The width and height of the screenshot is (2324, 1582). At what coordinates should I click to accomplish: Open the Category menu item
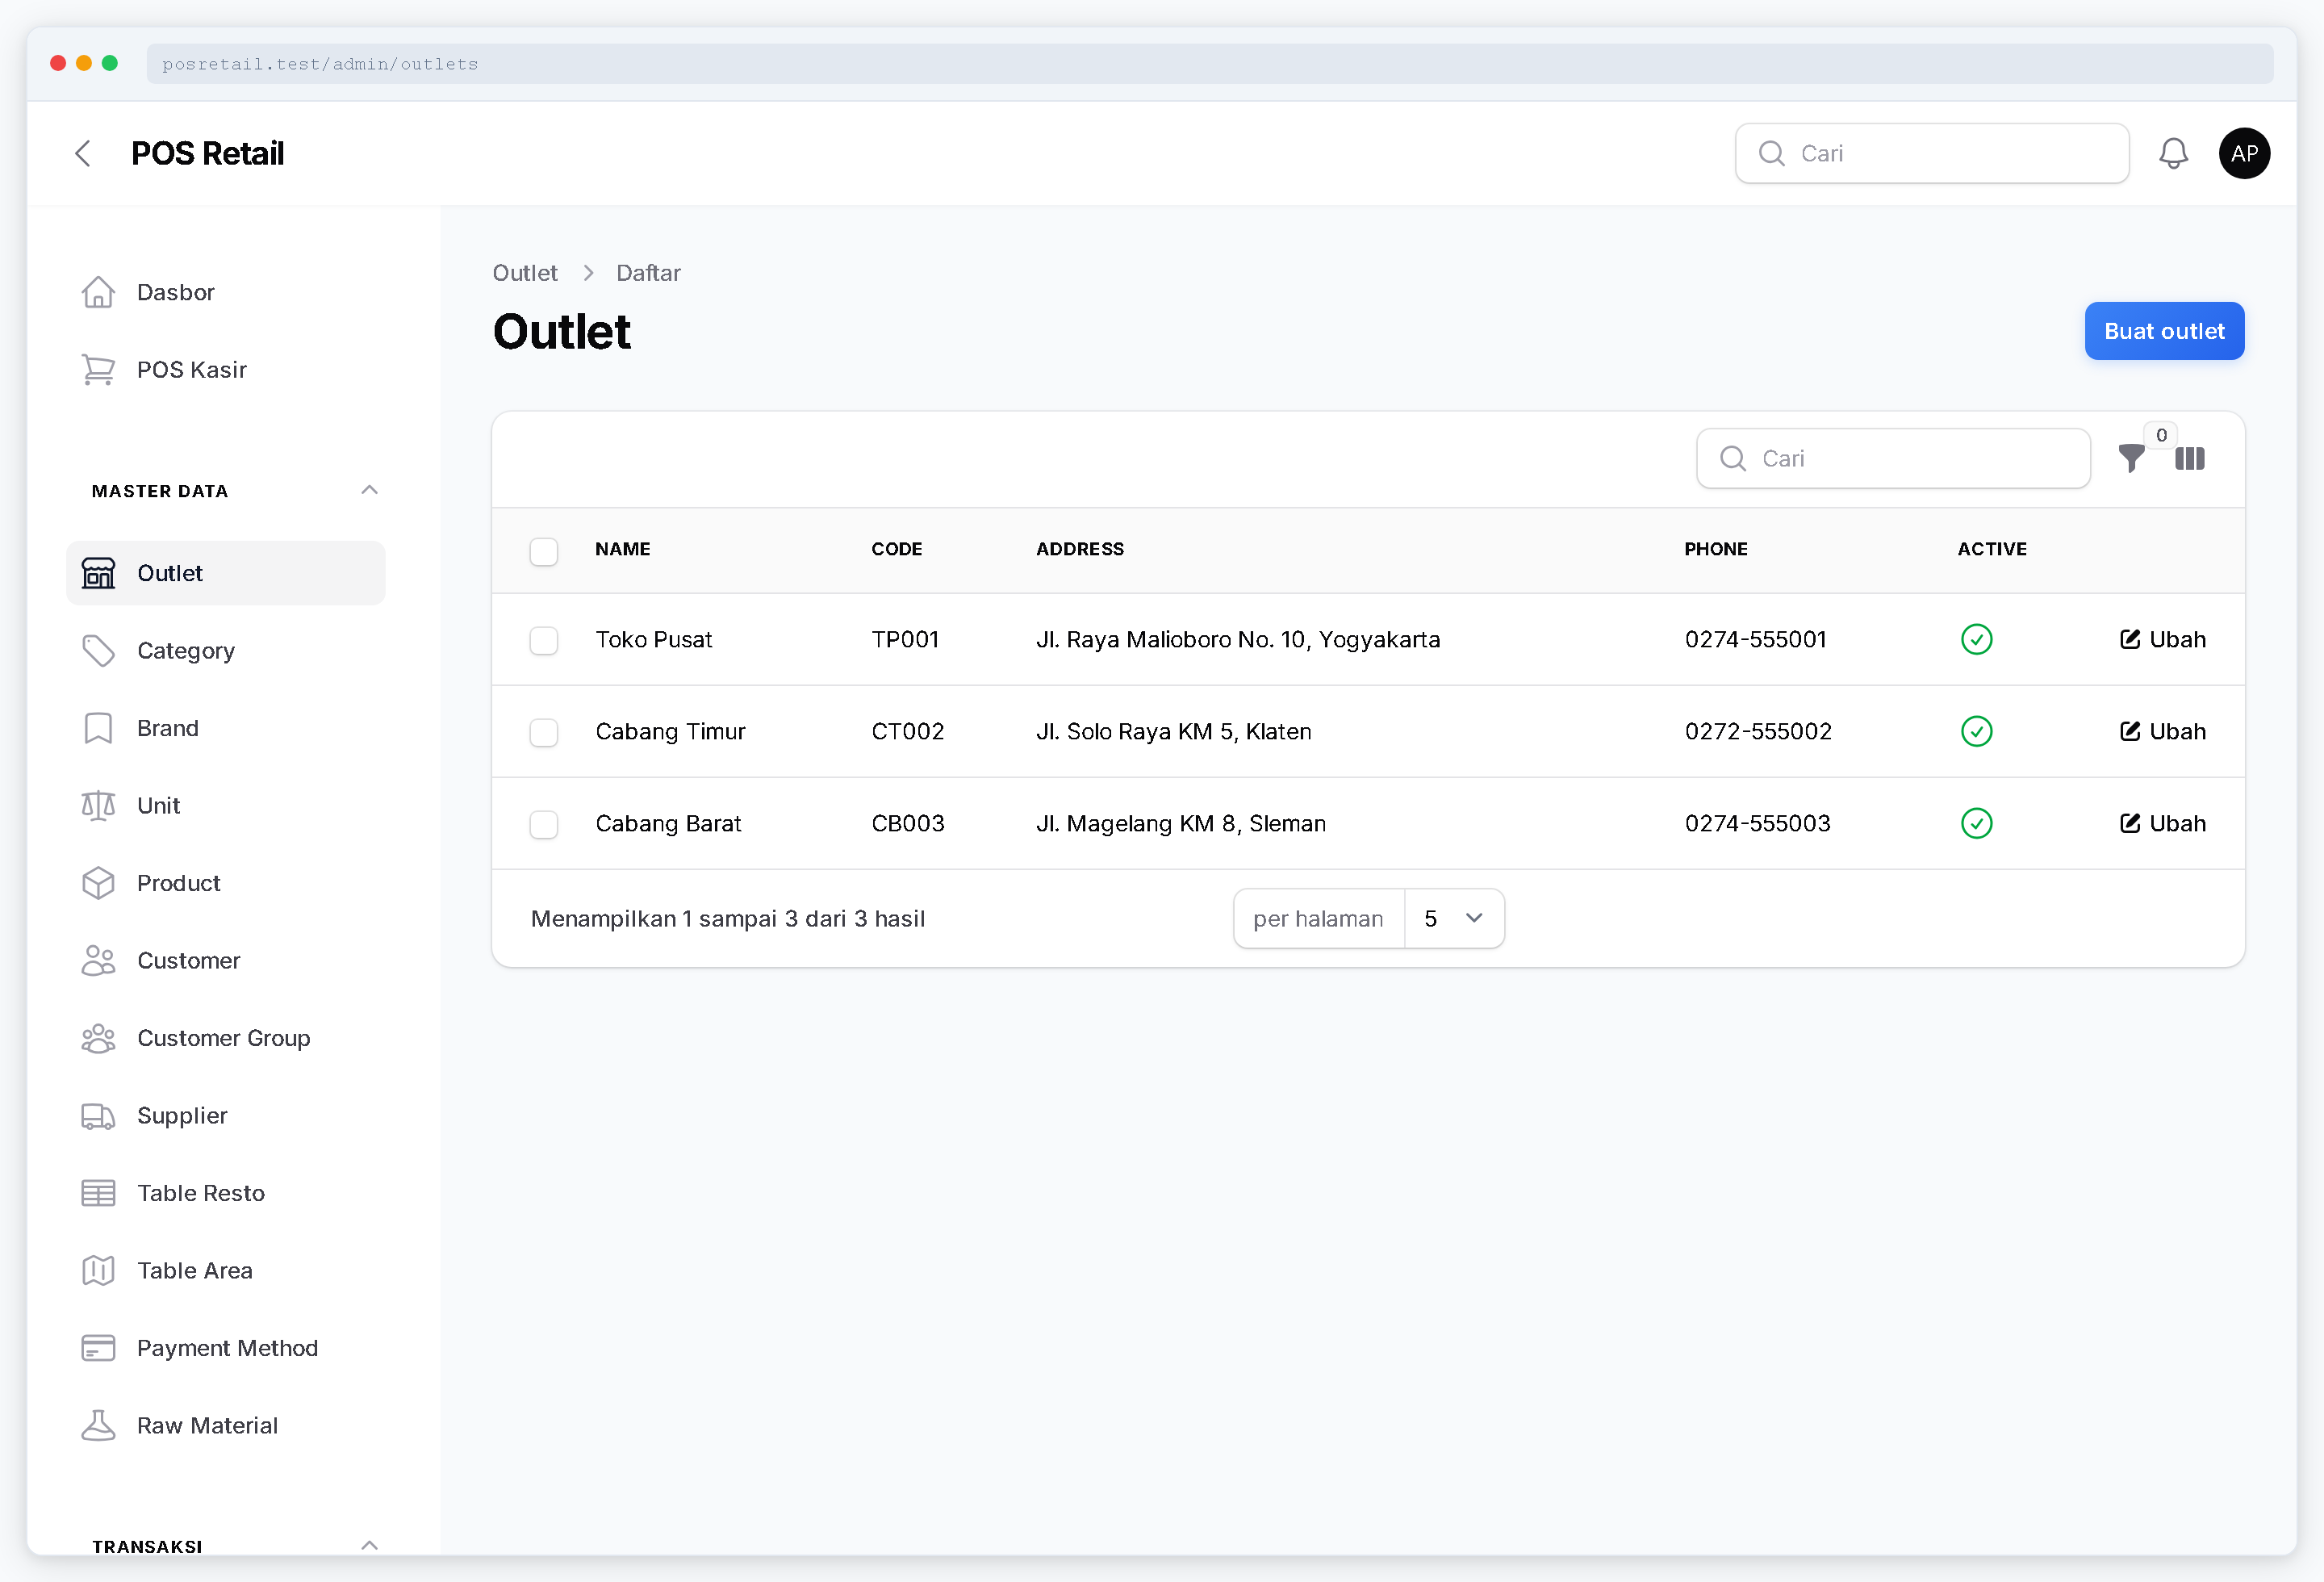pyautogui.click(x=225, y=651)
